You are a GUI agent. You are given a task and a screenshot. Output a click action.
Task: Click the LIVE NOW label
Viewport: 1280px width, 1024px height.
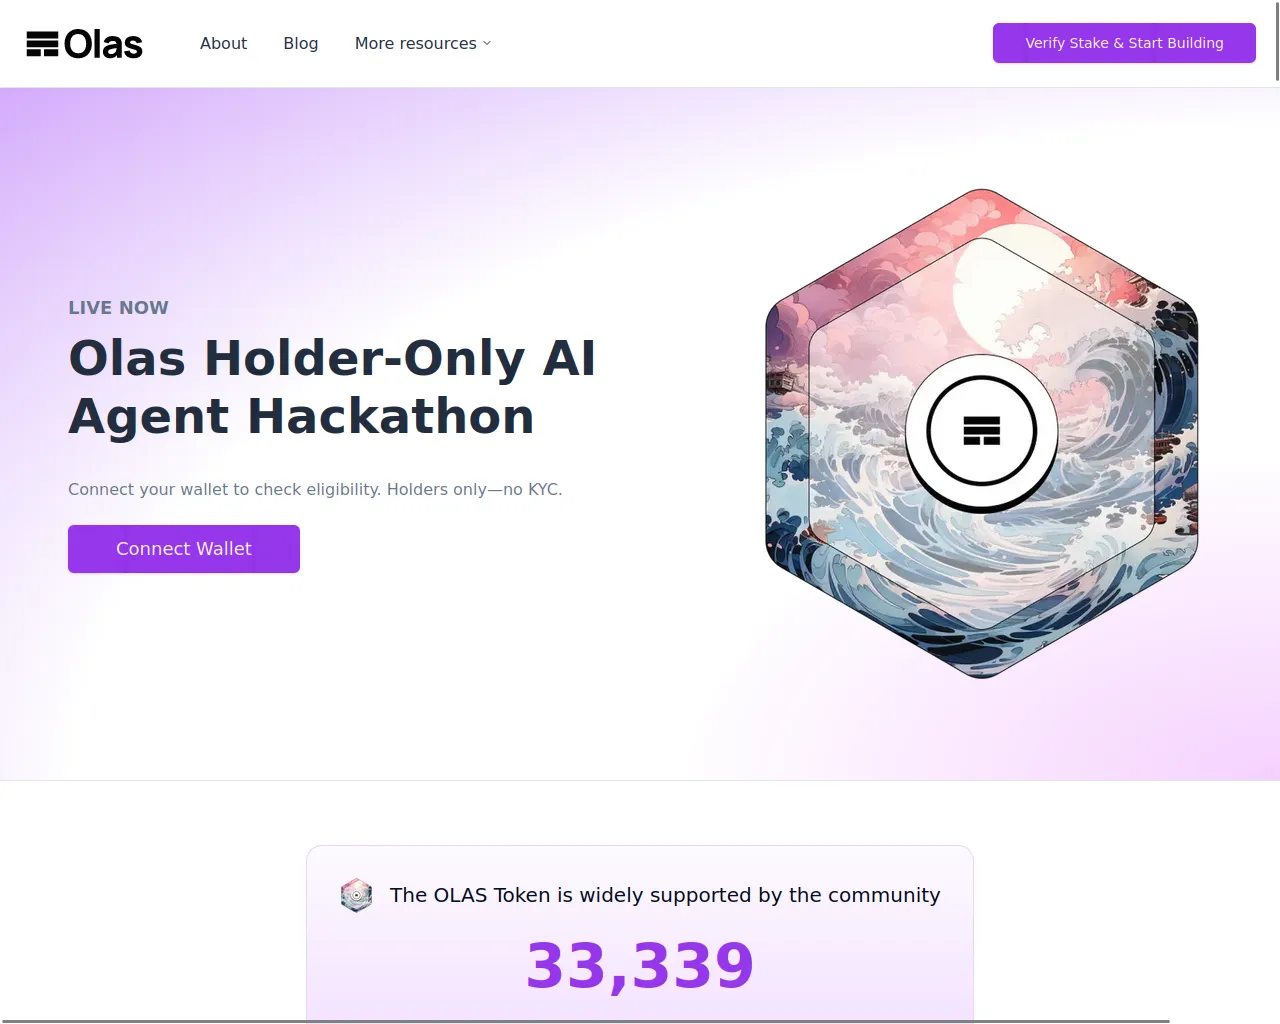[118, 308]
